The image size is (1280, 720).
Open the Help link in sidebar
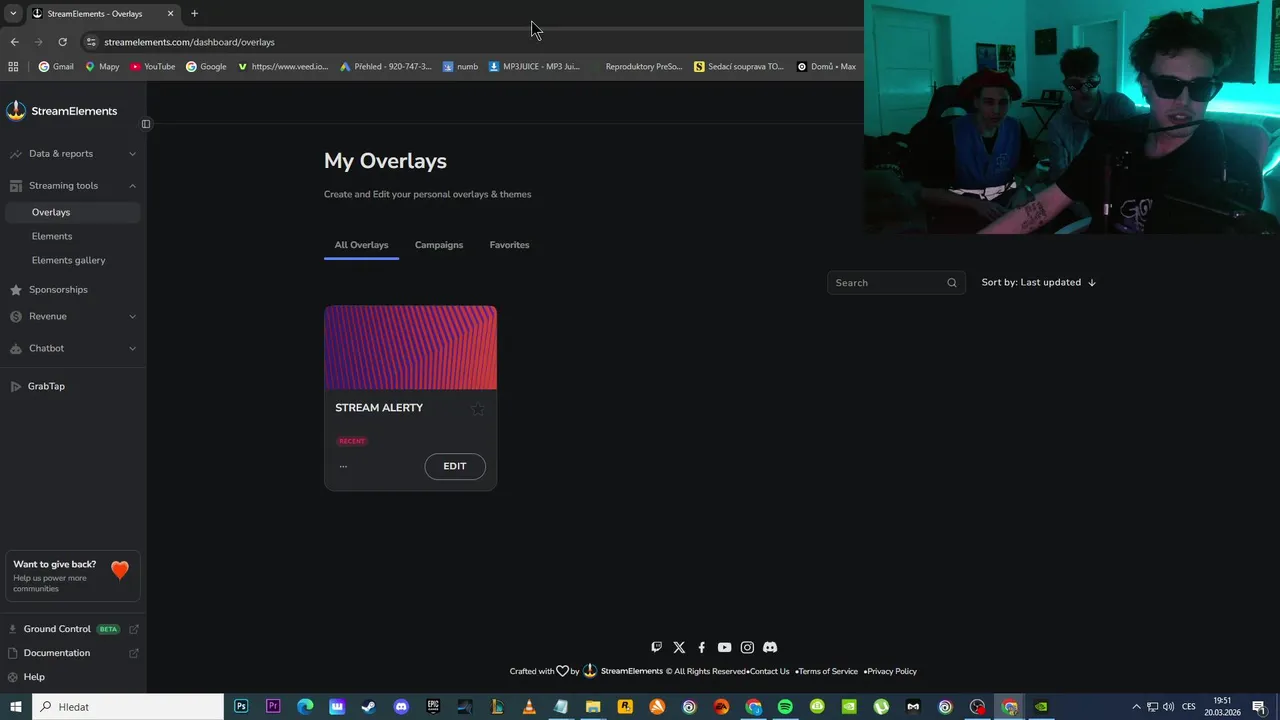tap(34, 677)
